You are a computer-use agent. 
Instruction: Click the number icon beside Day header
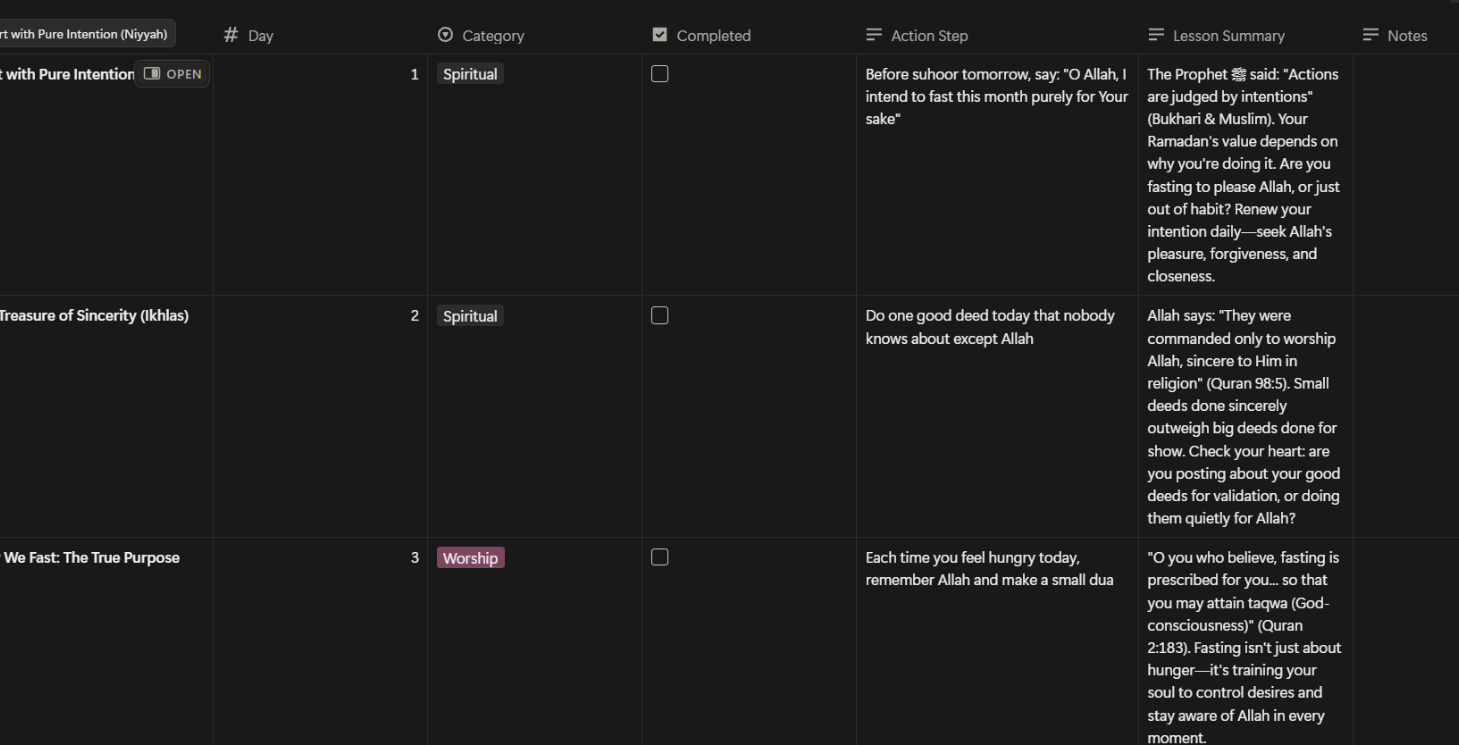pos(231,35)
